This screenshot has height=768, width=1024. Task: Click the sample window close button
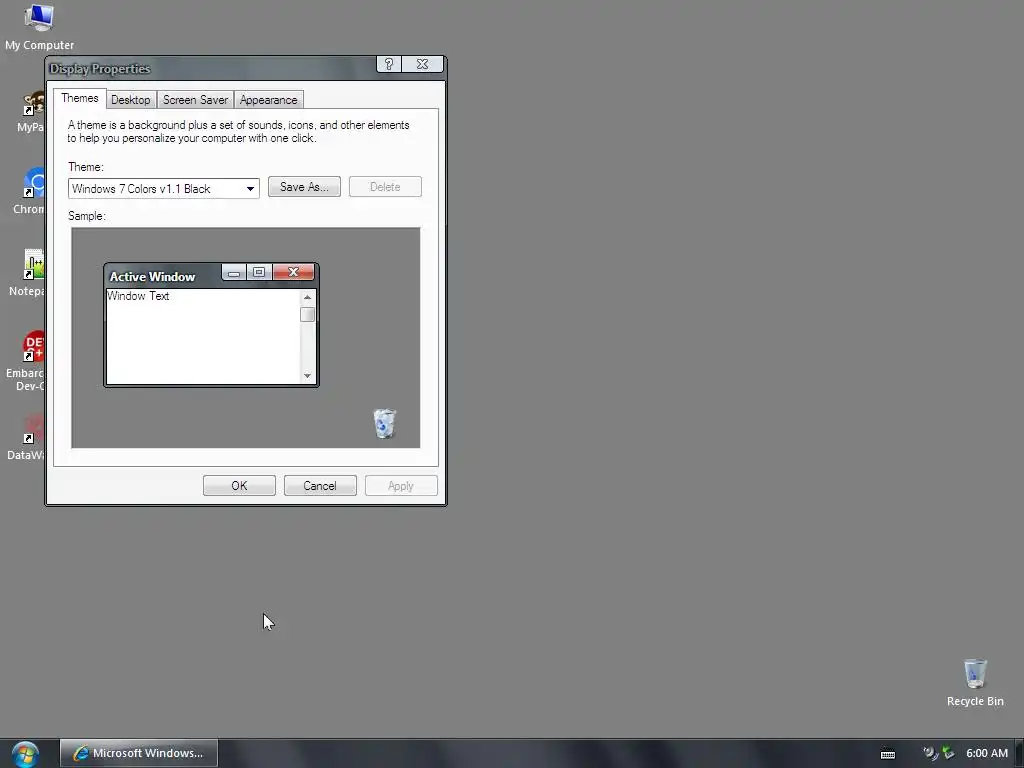293,272
